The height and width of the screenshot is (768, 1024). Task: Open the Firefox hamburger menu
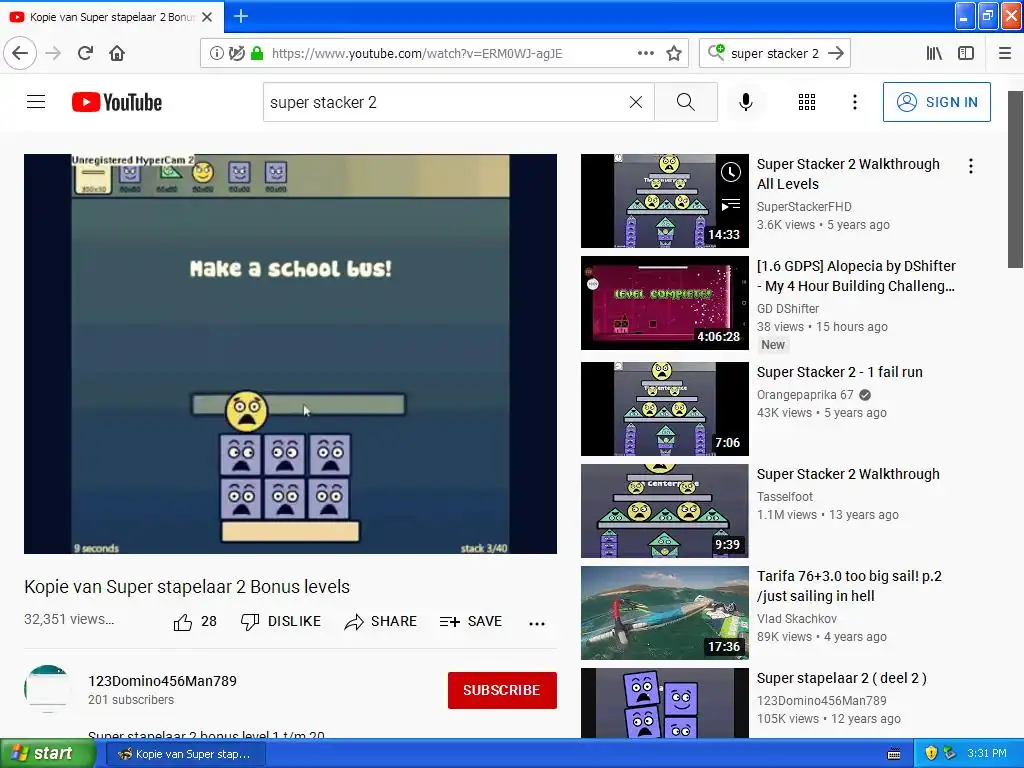[x=1004, y=53]
